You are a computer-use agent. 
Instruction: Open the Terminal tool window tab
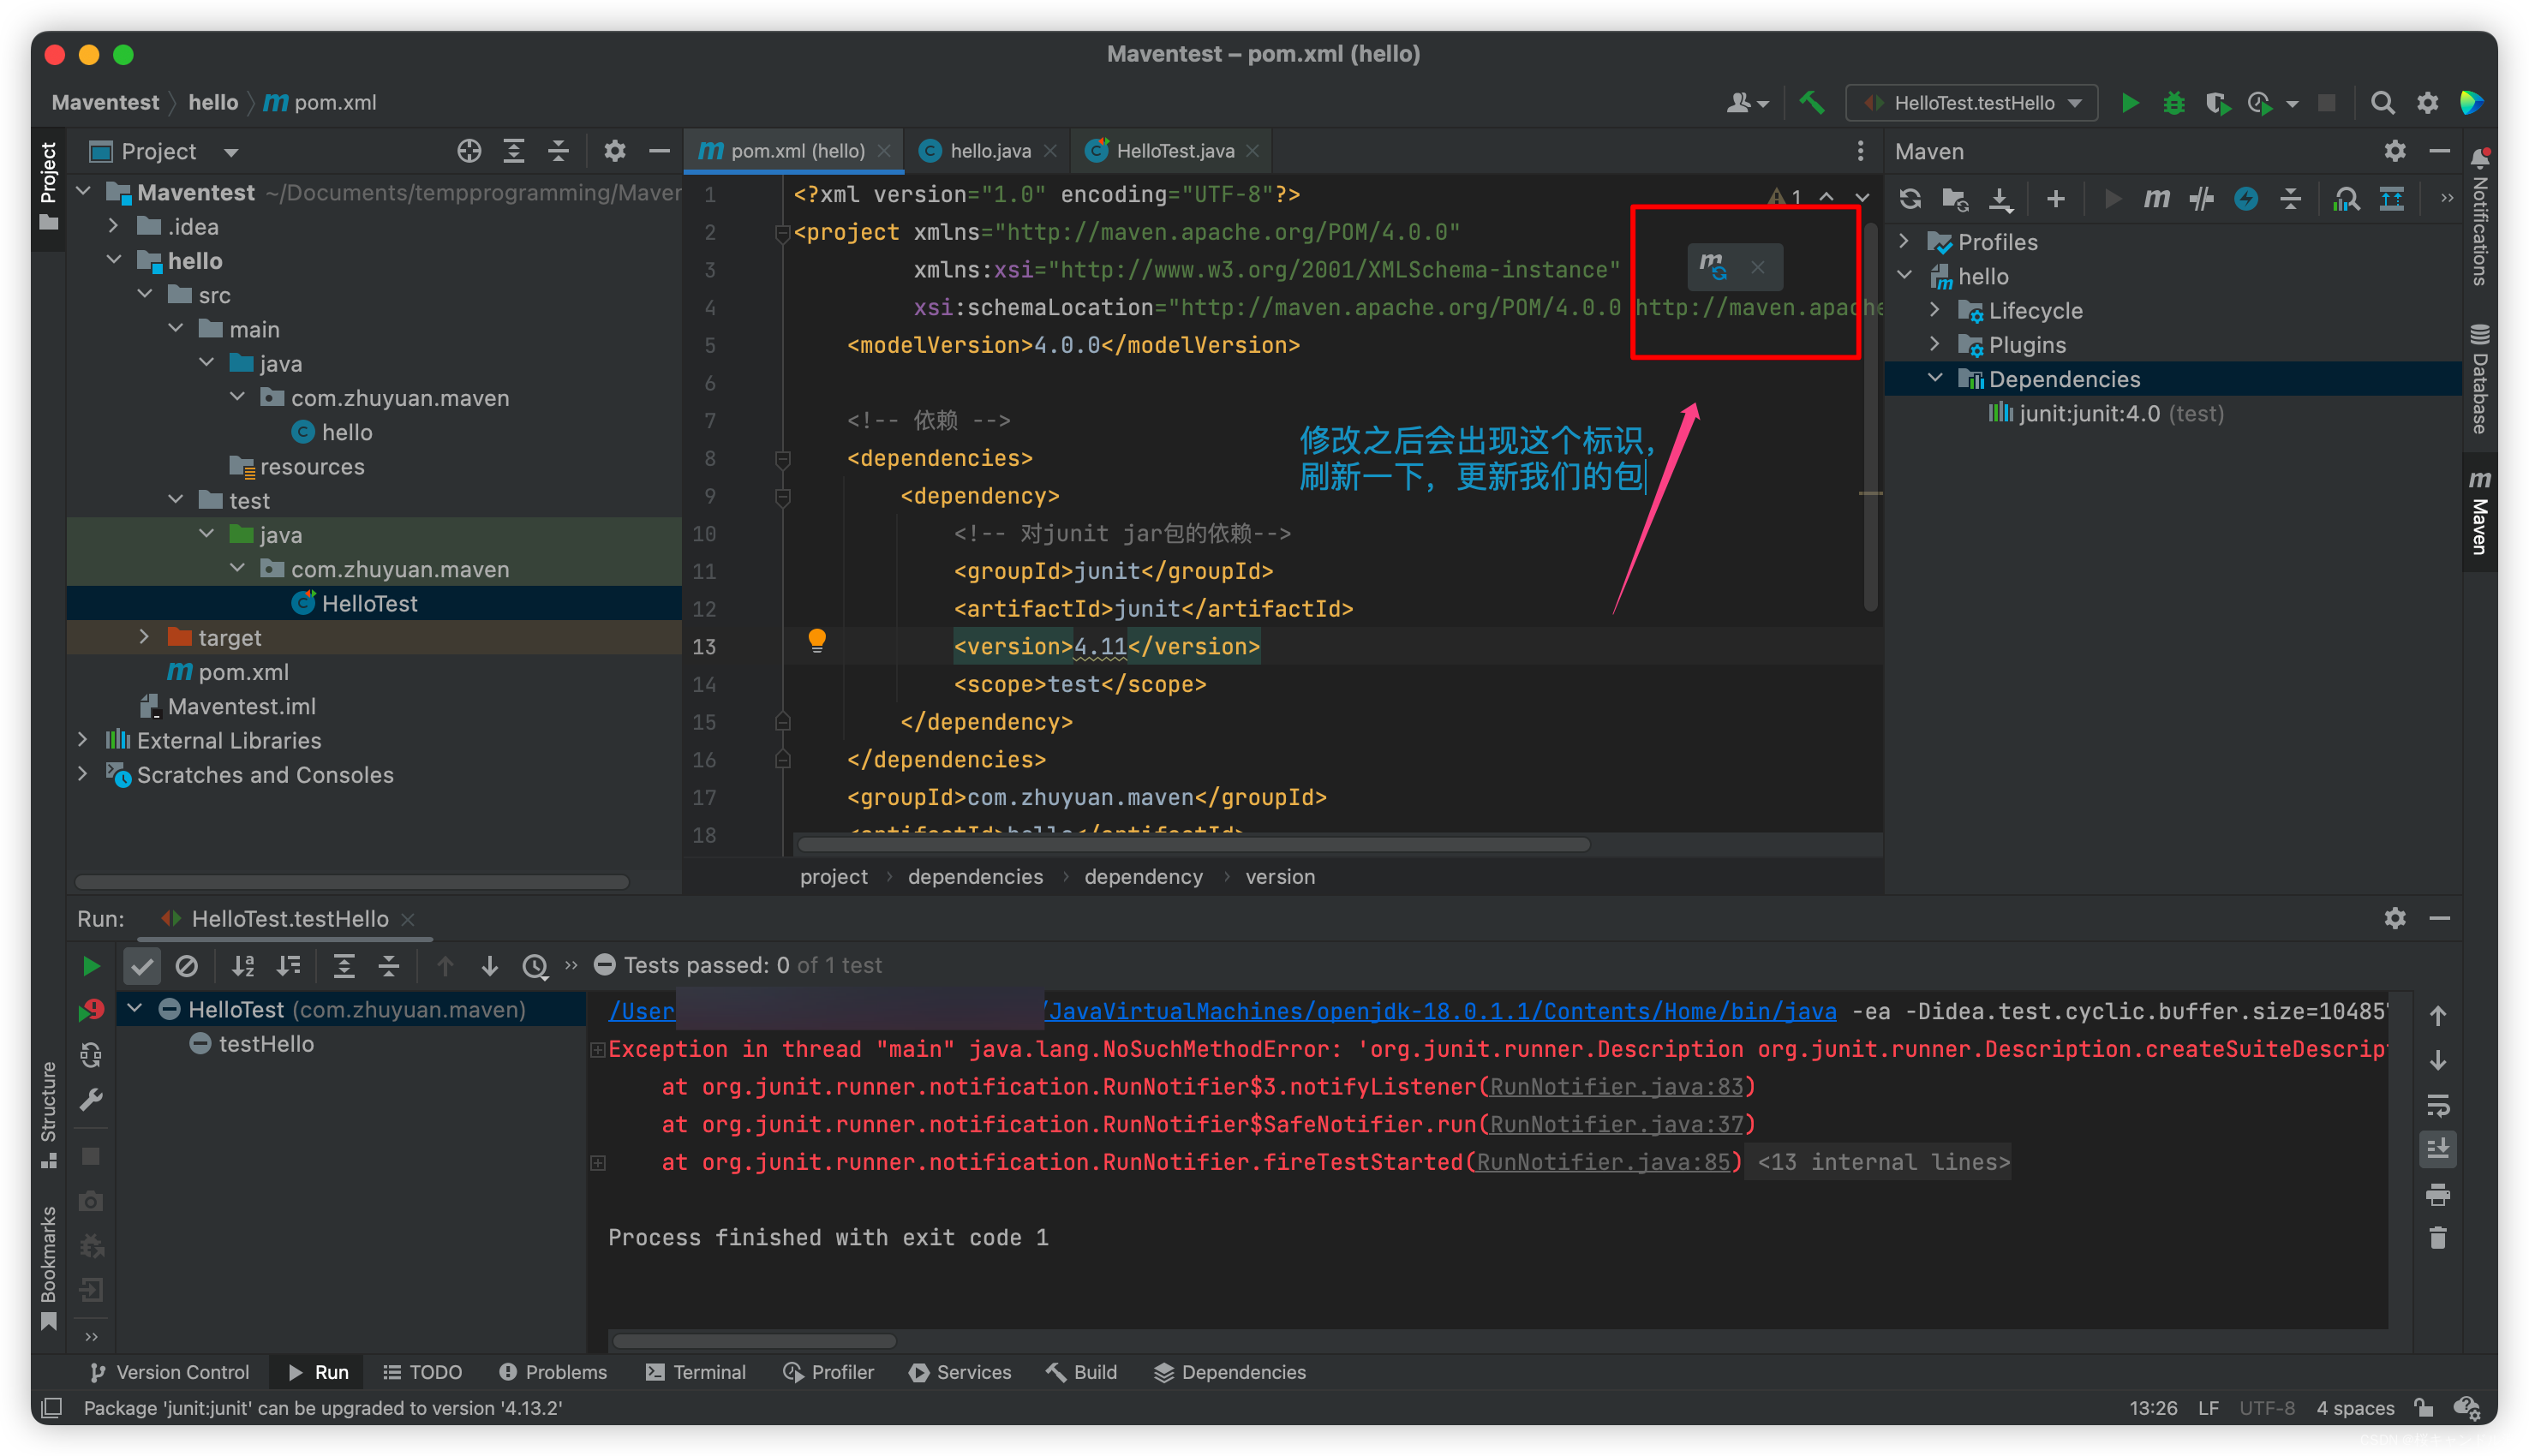coord(696,1372)
